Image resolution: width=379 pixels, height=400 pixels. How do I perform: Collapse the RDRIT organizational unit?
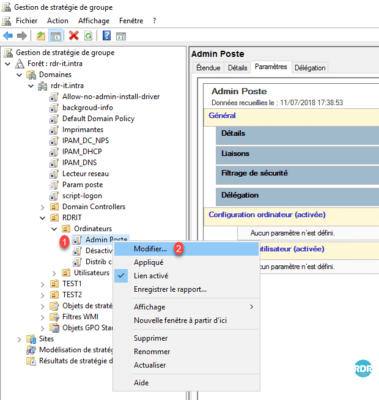[43, 218]
